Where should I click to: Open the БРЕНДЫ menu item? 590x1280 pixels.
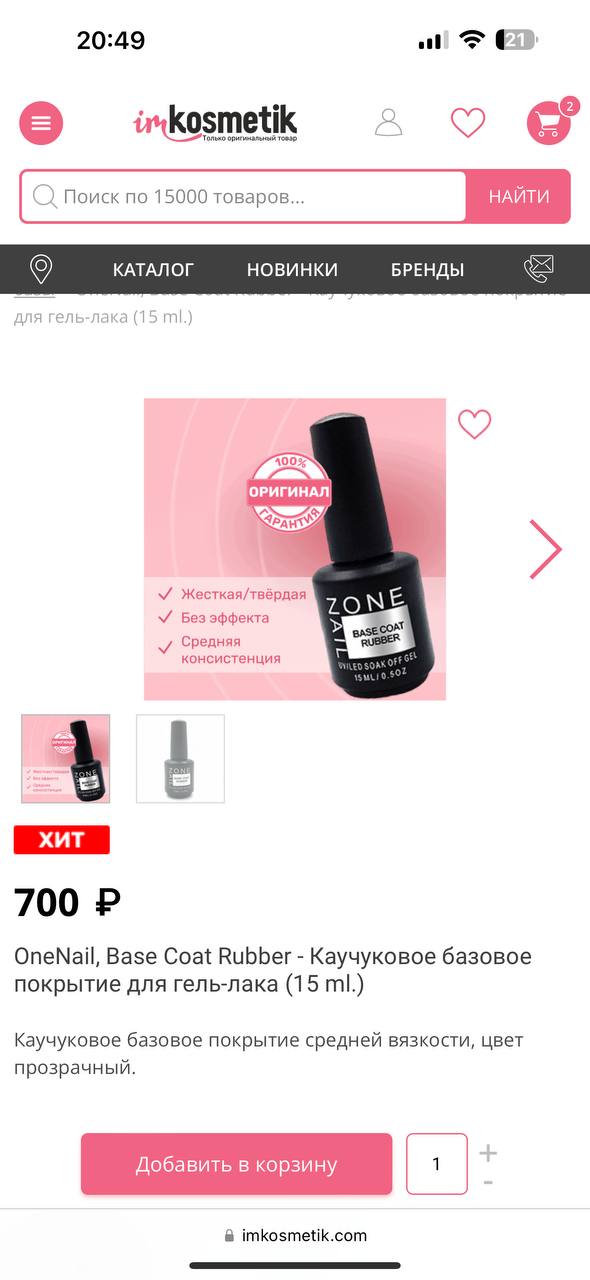[427, 269]
